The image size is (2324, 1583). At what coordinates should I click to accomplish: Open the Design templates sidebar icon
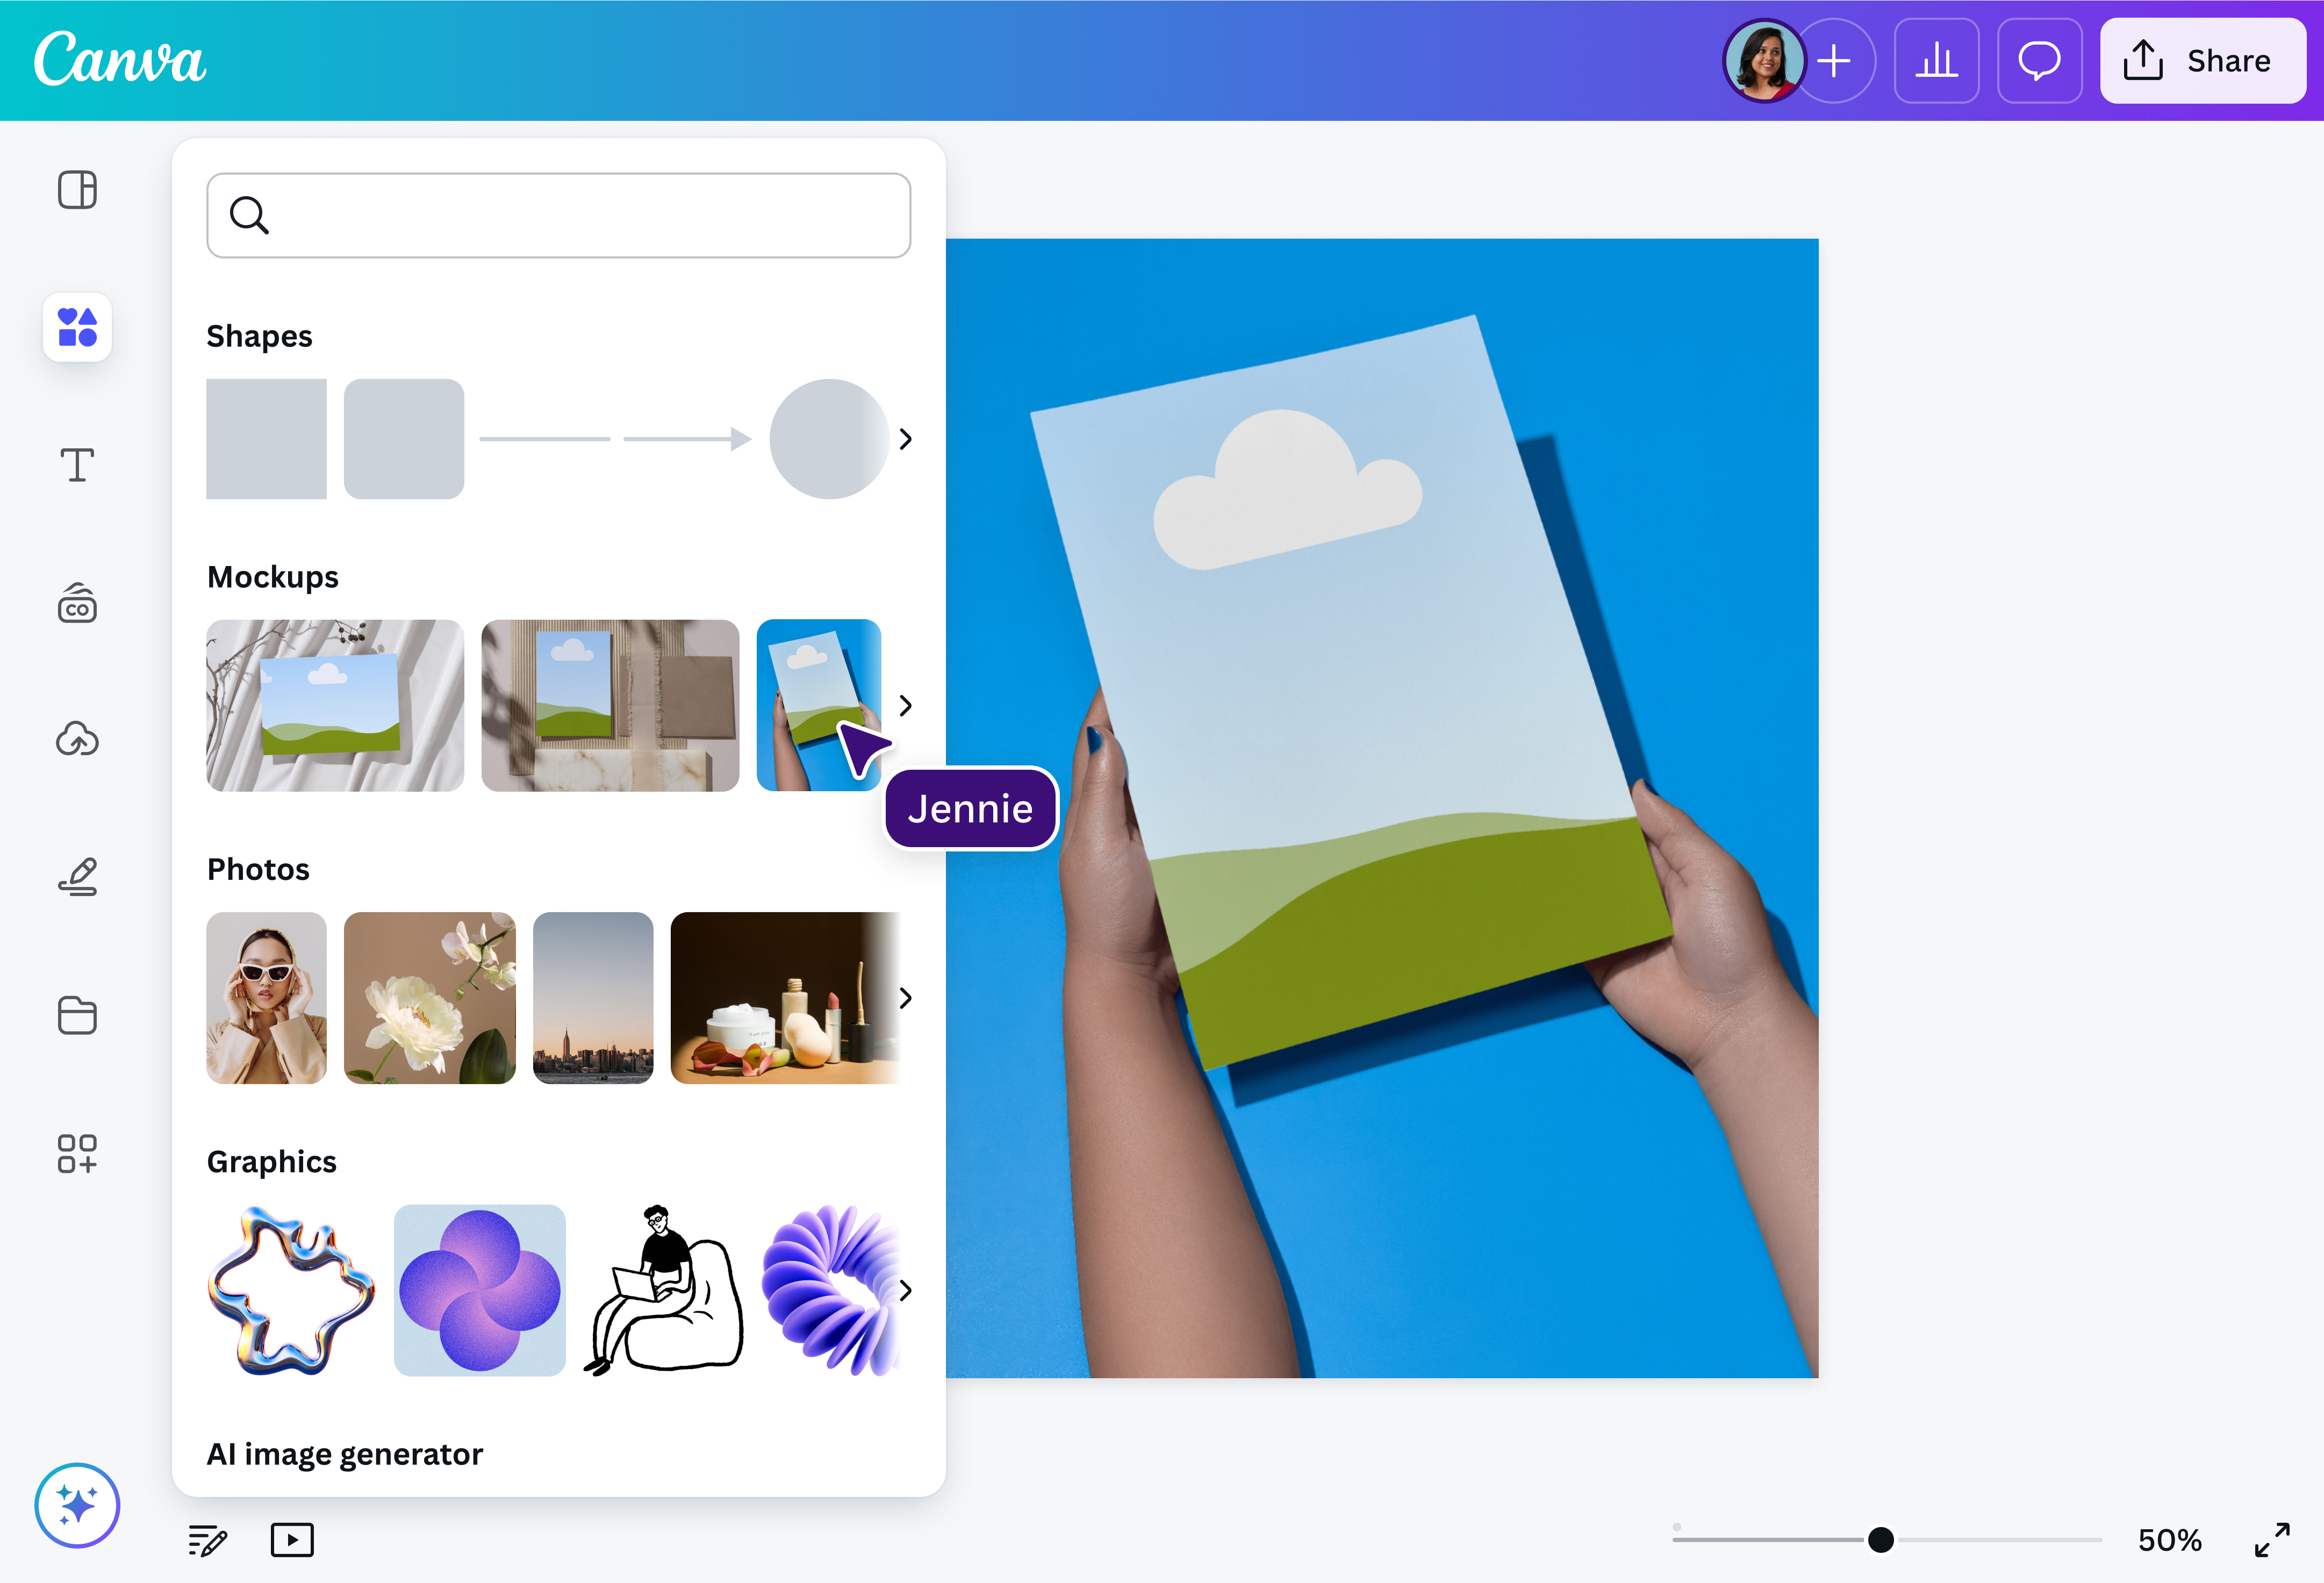[x=77, y=190]
